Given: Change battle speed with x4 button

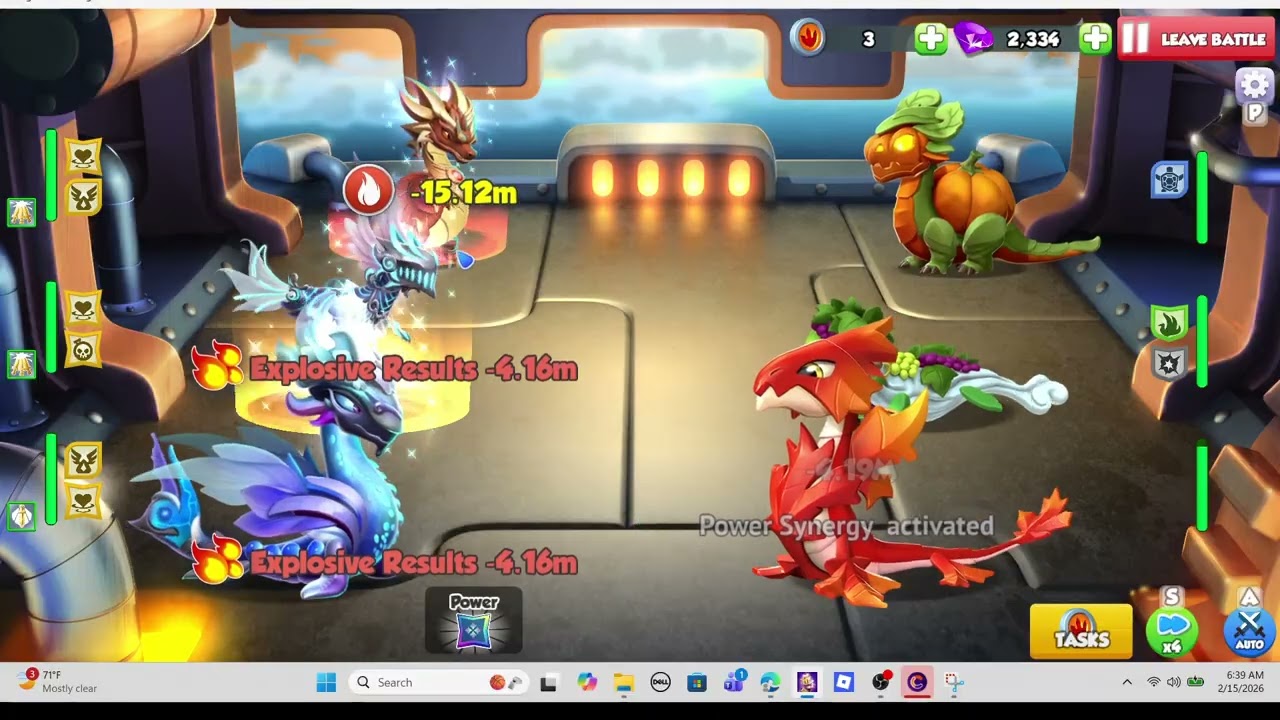Looking at the screenshot, I should (1172, 630).
